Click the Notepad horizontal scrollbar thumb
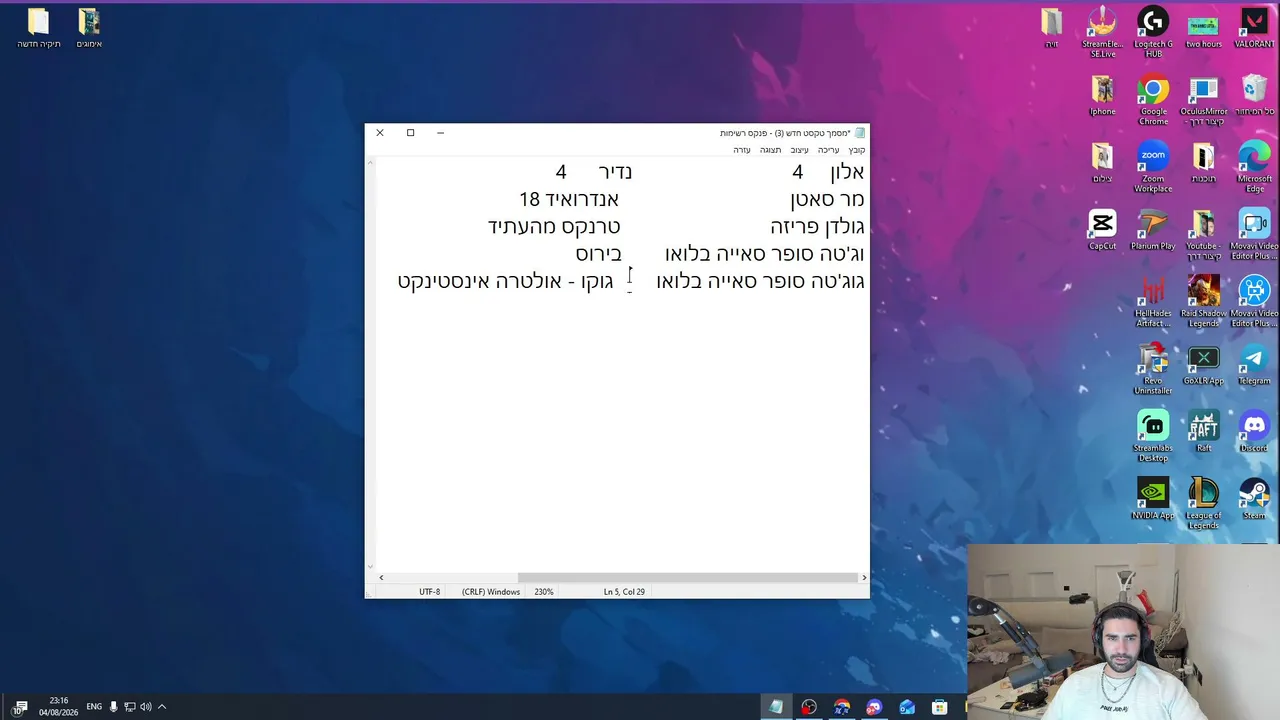 (688, 577)
